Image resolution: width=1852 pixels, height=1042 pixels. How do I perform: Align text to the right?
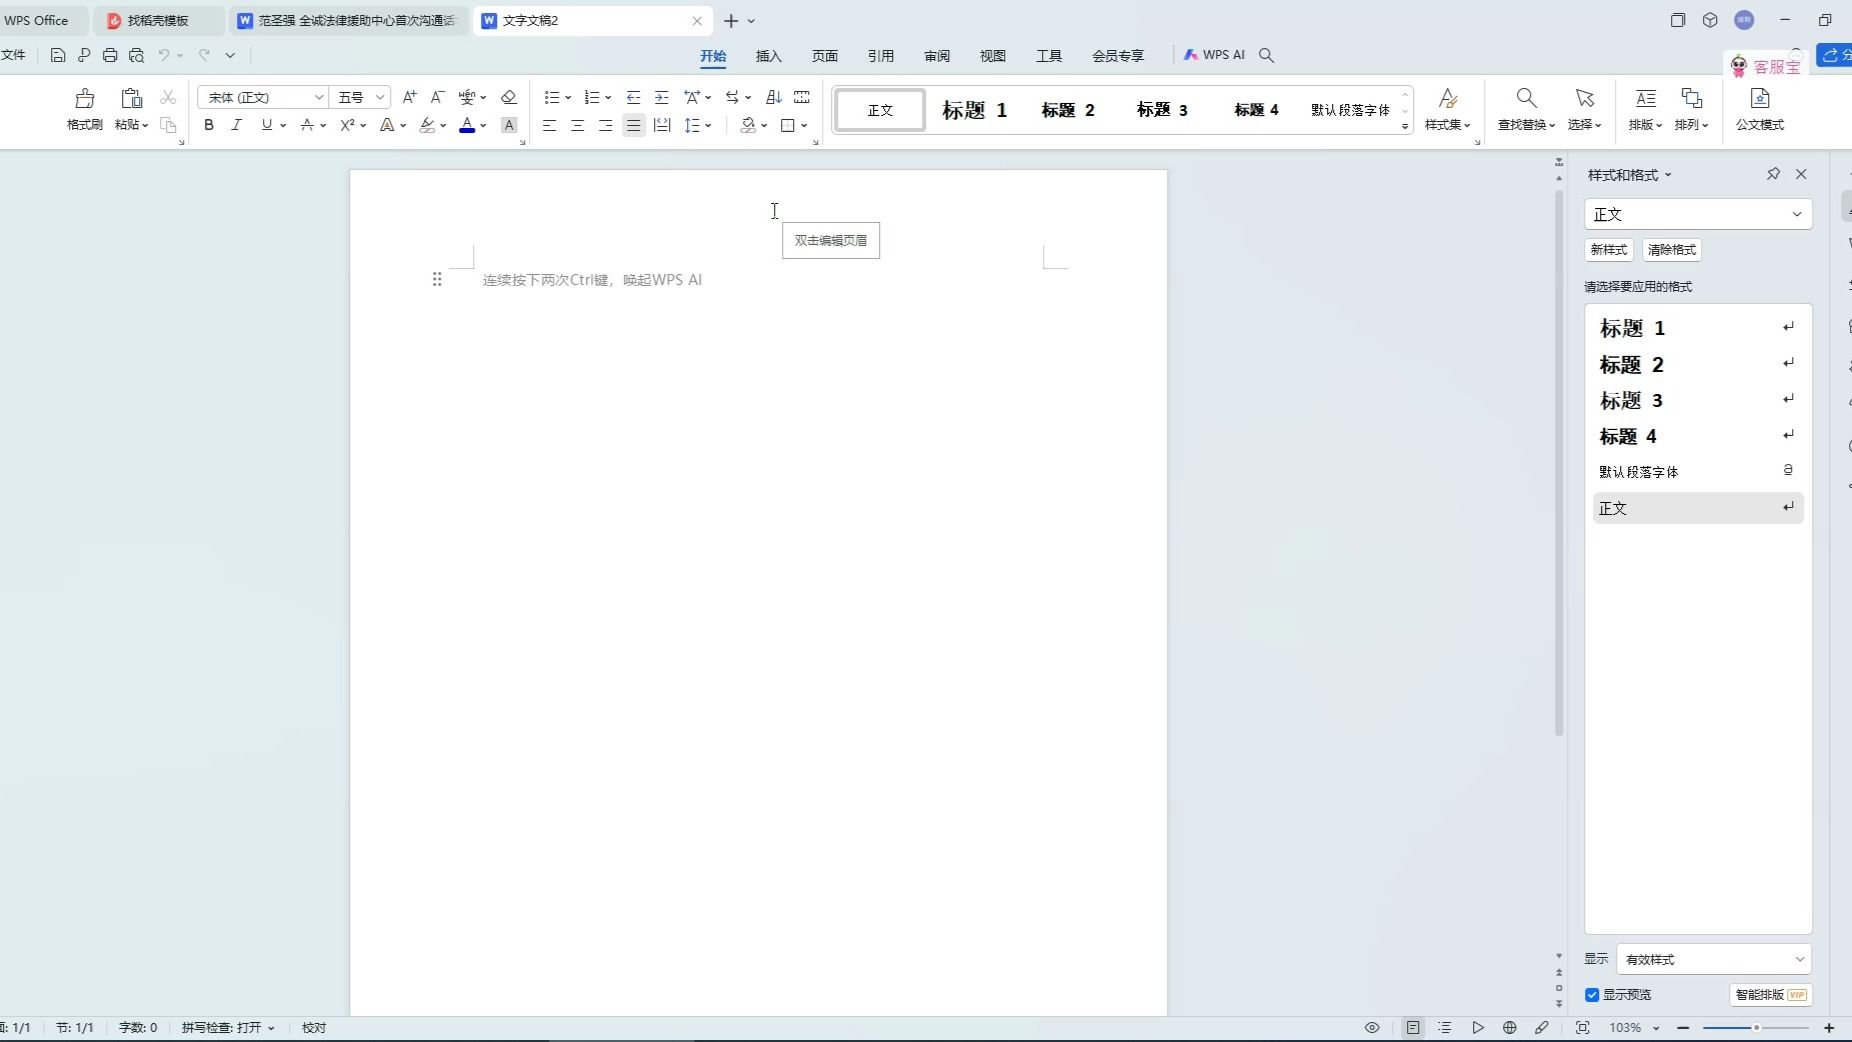tap(605, 125)
